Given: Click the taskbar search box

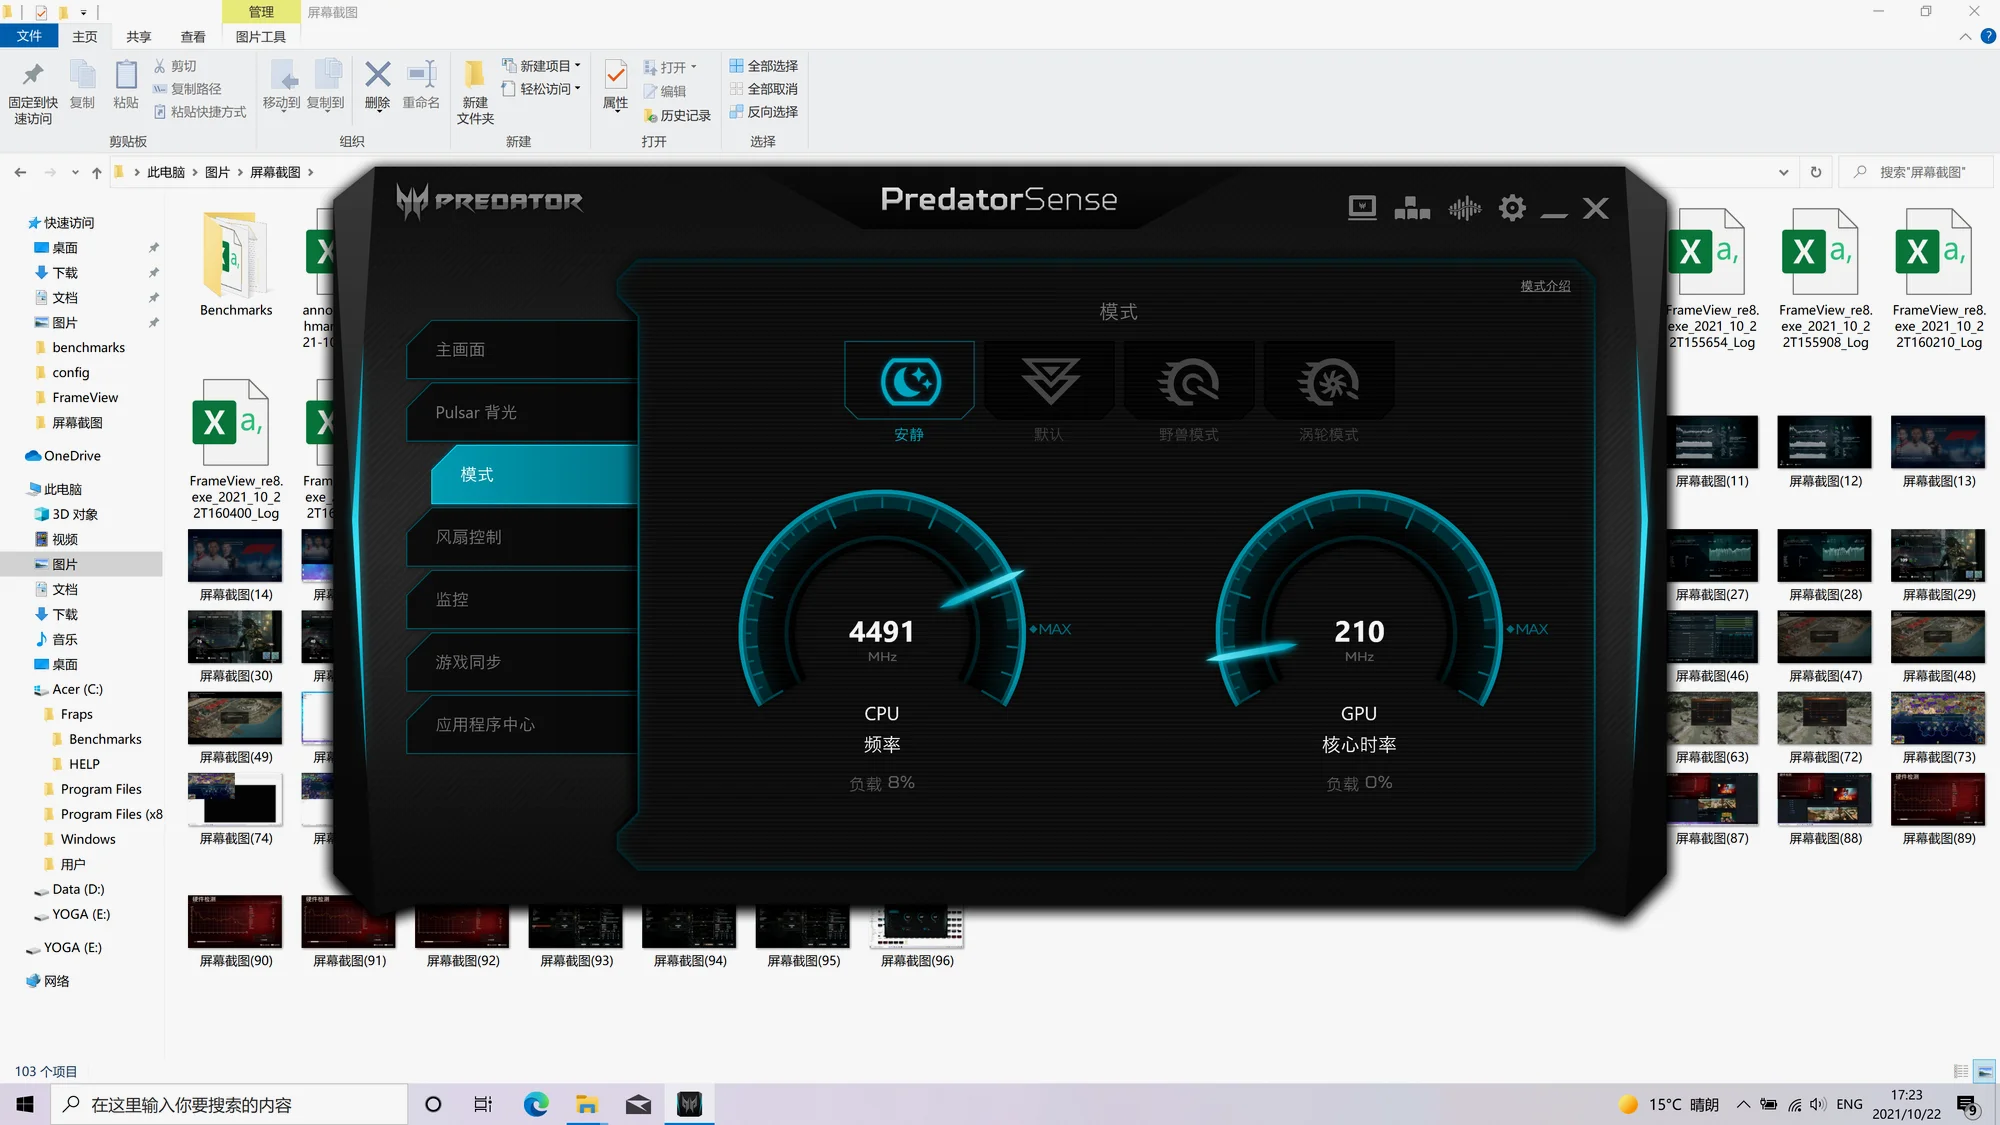Looking at the screenshot, I should (x=229, y=1104).
